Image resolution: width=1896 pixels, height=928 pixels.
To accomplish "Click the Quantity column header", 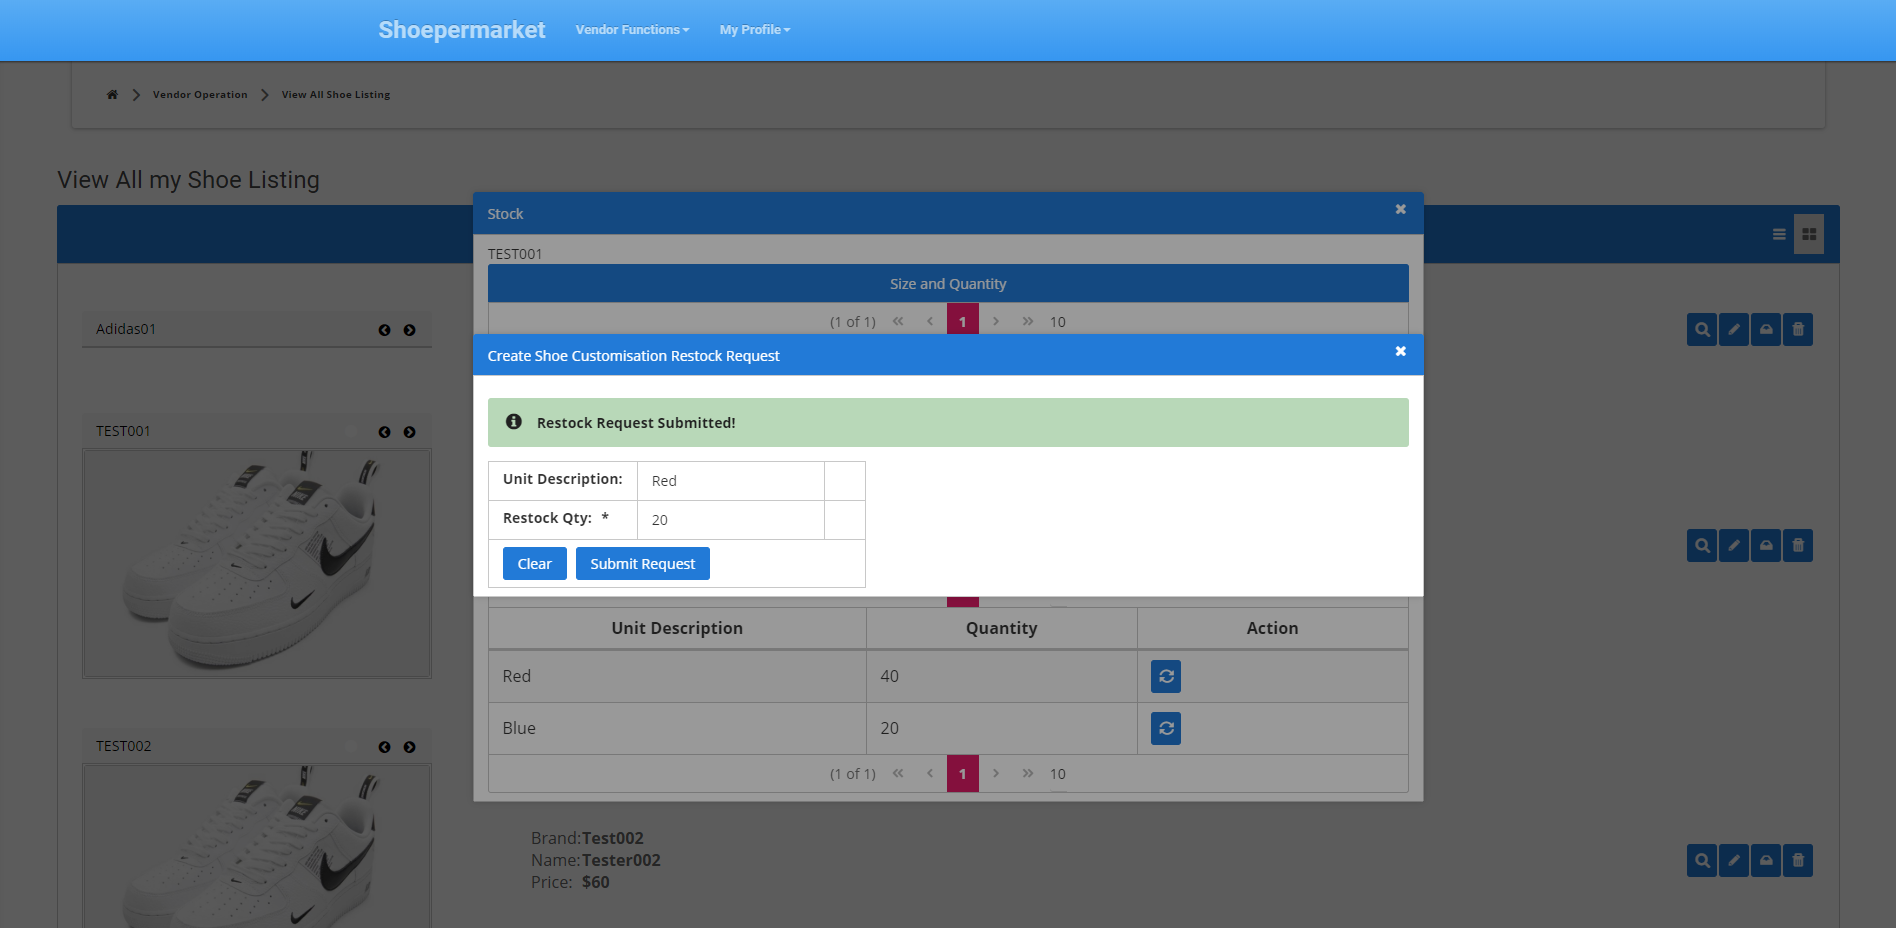I will [x=1001, y=628].
